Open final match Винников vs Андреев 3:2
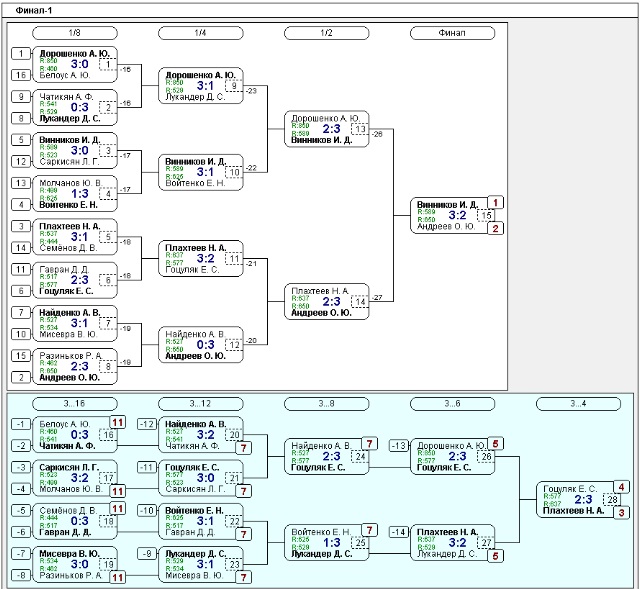The height and width of the screenshot is (589, 640). (452, 216)
